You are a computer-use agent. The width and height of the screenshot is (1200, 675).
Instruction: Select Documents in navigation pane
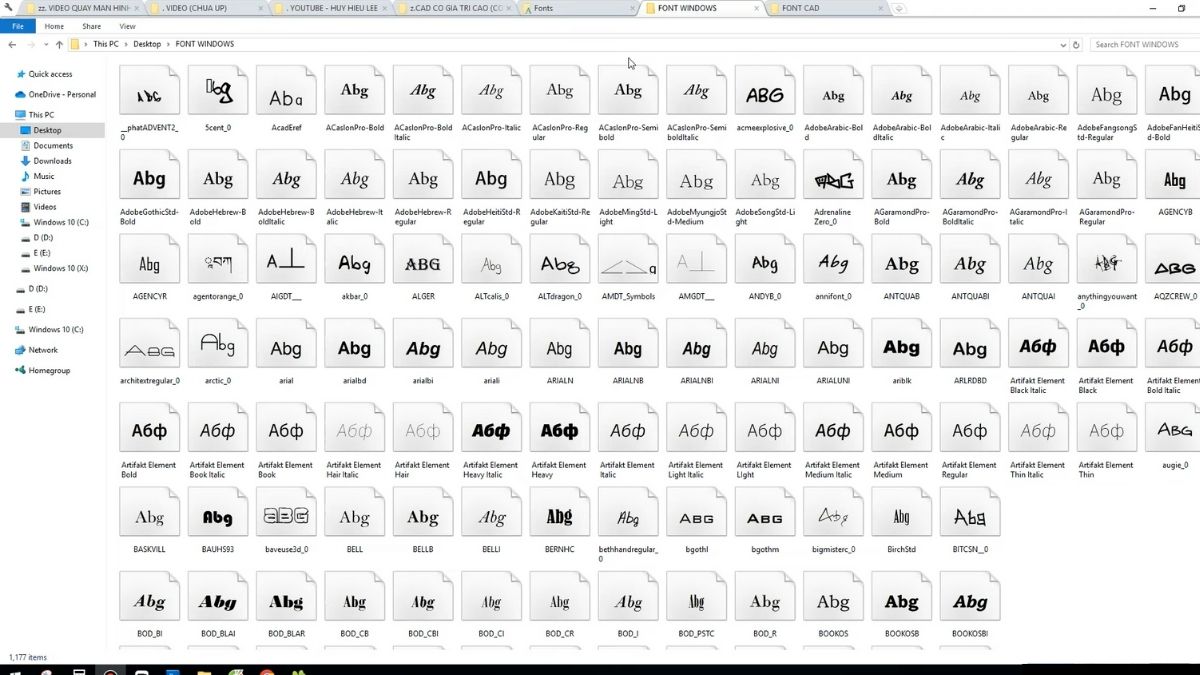(x=53, y=145)
